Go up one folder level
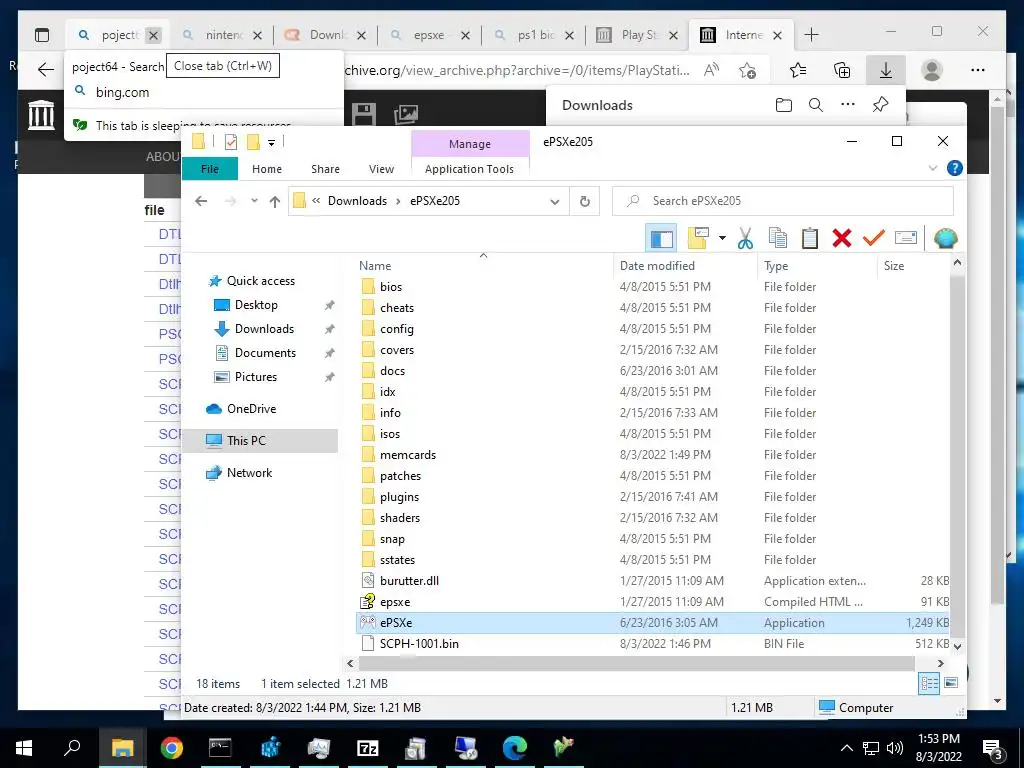This screenshot has height=768, width=1024. click(275, 201)
